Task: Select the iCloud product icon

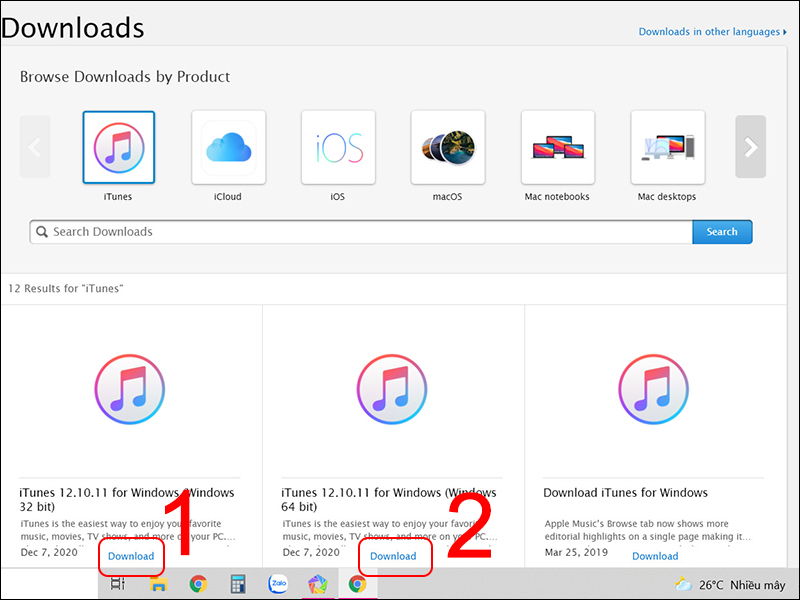Action: pos(229,147)
